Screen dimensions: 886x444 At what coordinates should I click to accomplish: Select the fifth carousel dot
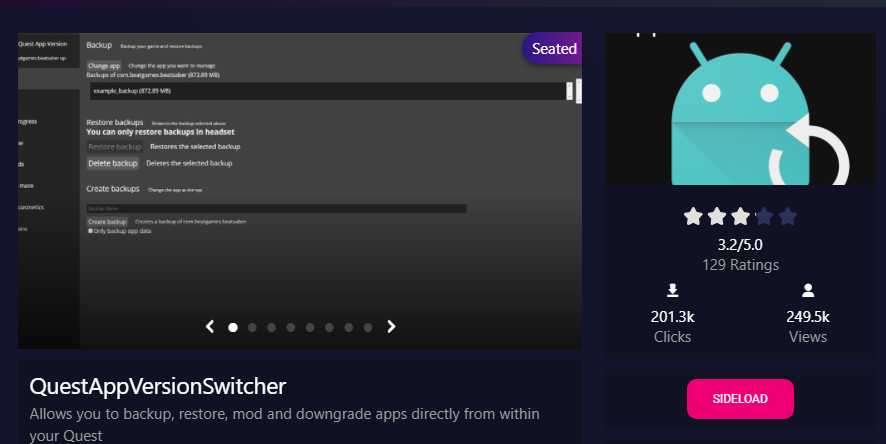[310, 327]
